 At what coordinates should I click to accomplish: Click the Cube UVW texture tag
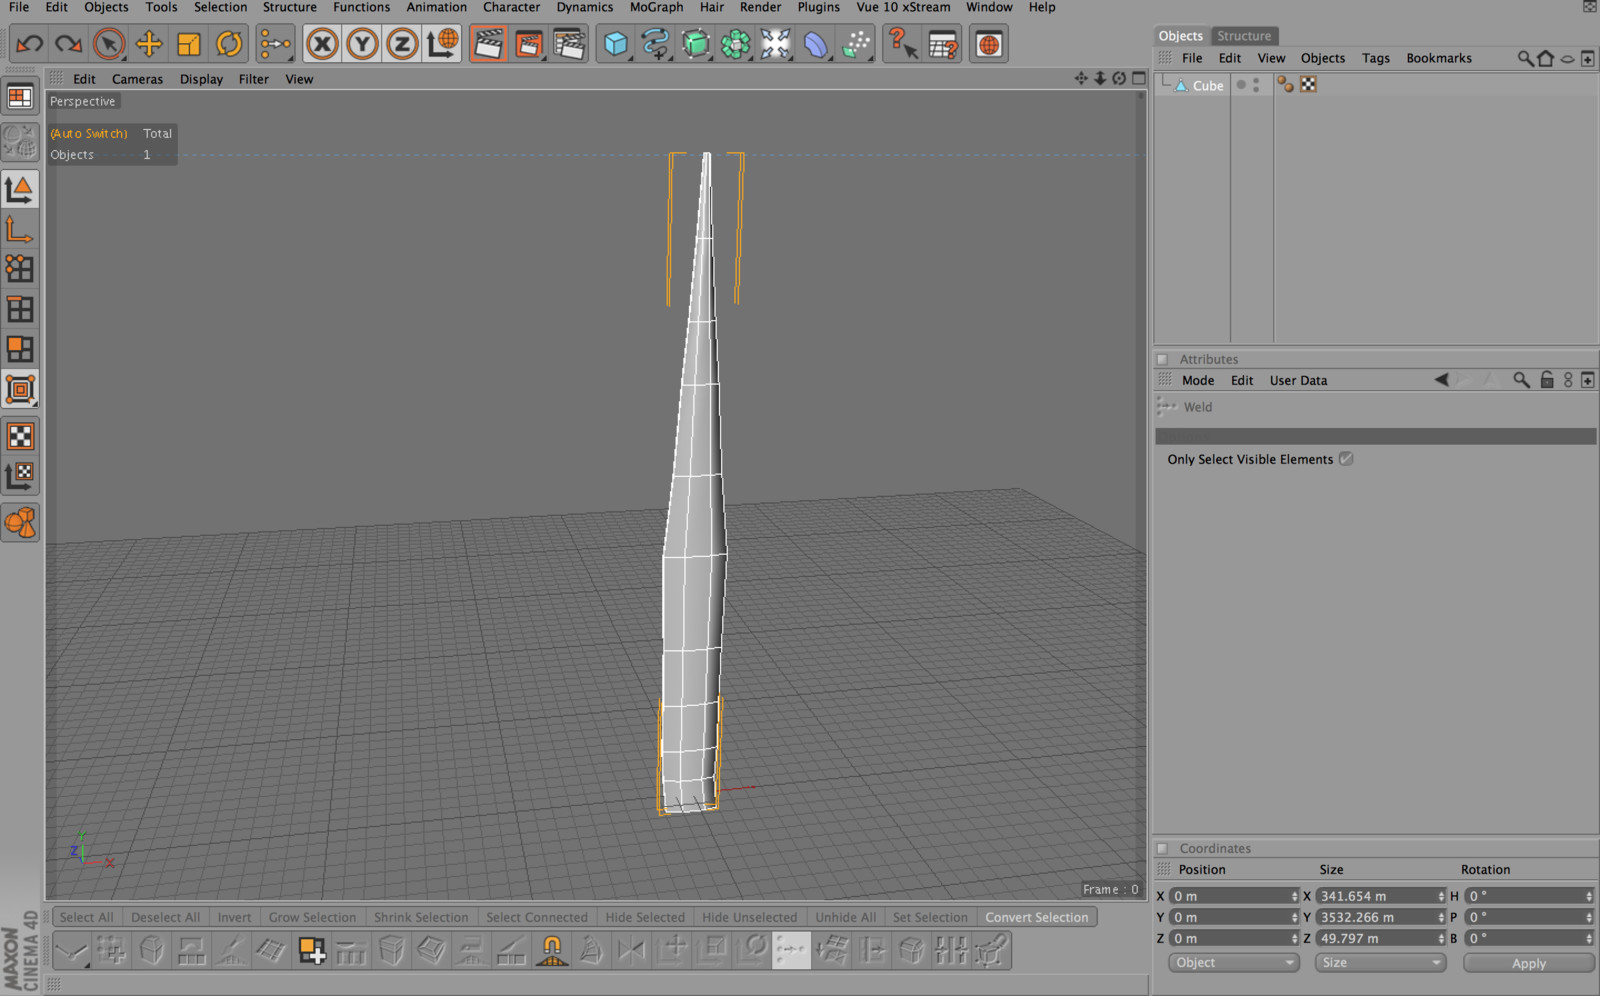1308,85
